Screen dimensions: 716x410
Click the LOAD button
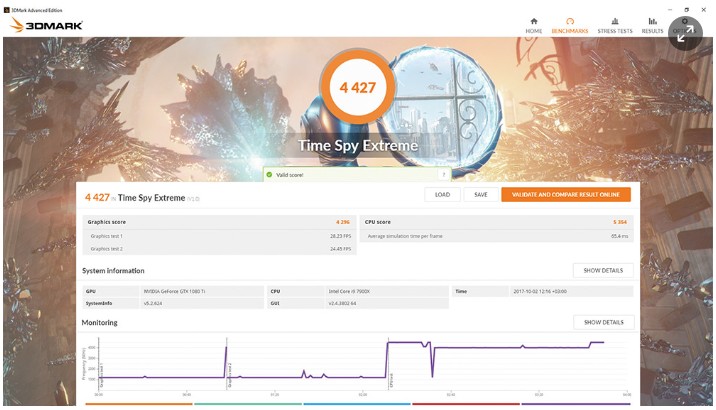[x=442, y=194]
